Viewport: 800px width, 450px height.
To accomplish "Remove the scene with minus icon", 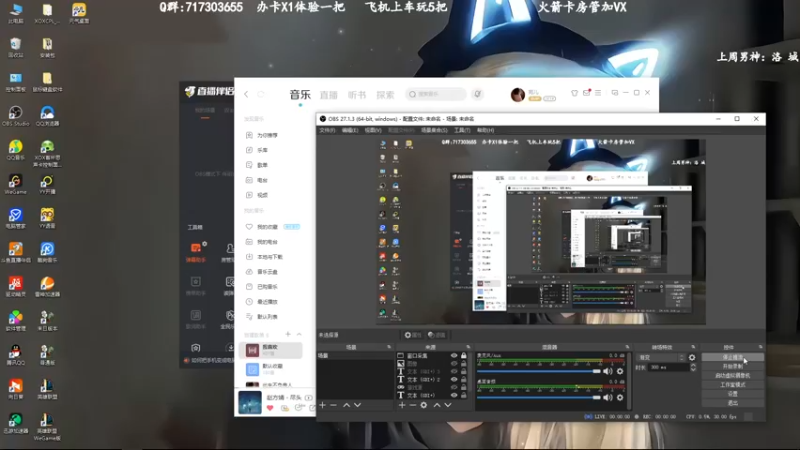I will (333, 405).
